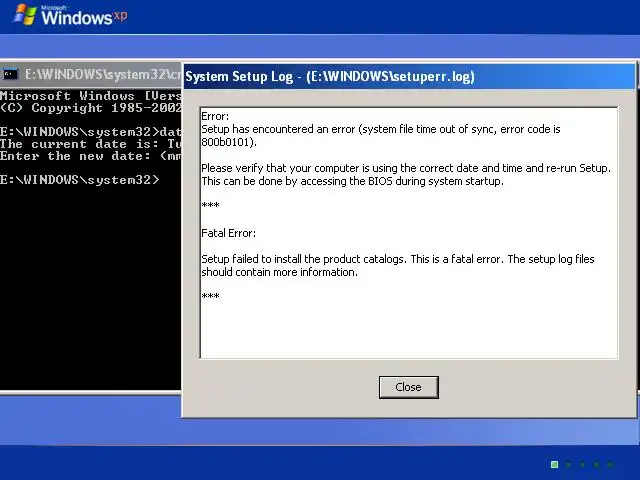Click the Copyright 1985-2002 console line
Screen dimensions: 640x480
click(91, 108)
